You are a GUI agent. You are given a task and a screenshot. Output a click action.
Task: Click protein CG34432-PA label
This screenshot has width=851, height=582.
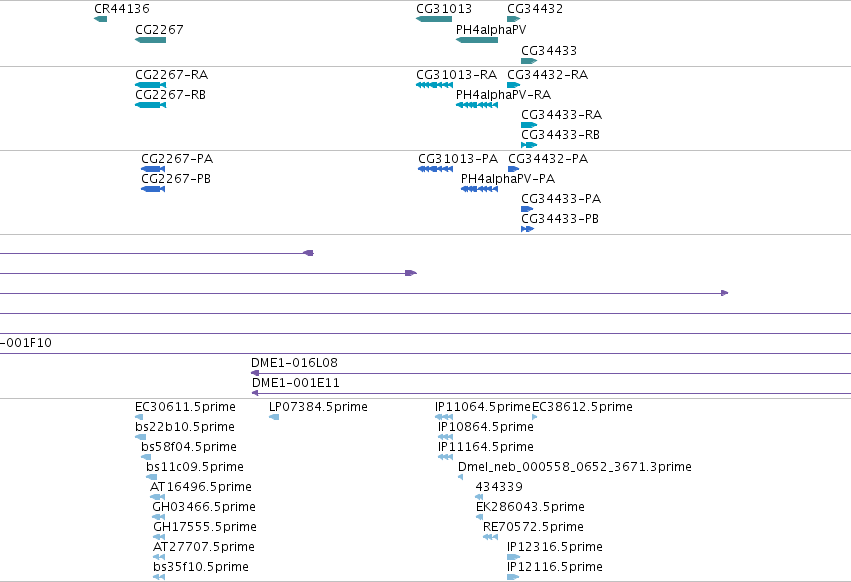coord(548,159)
